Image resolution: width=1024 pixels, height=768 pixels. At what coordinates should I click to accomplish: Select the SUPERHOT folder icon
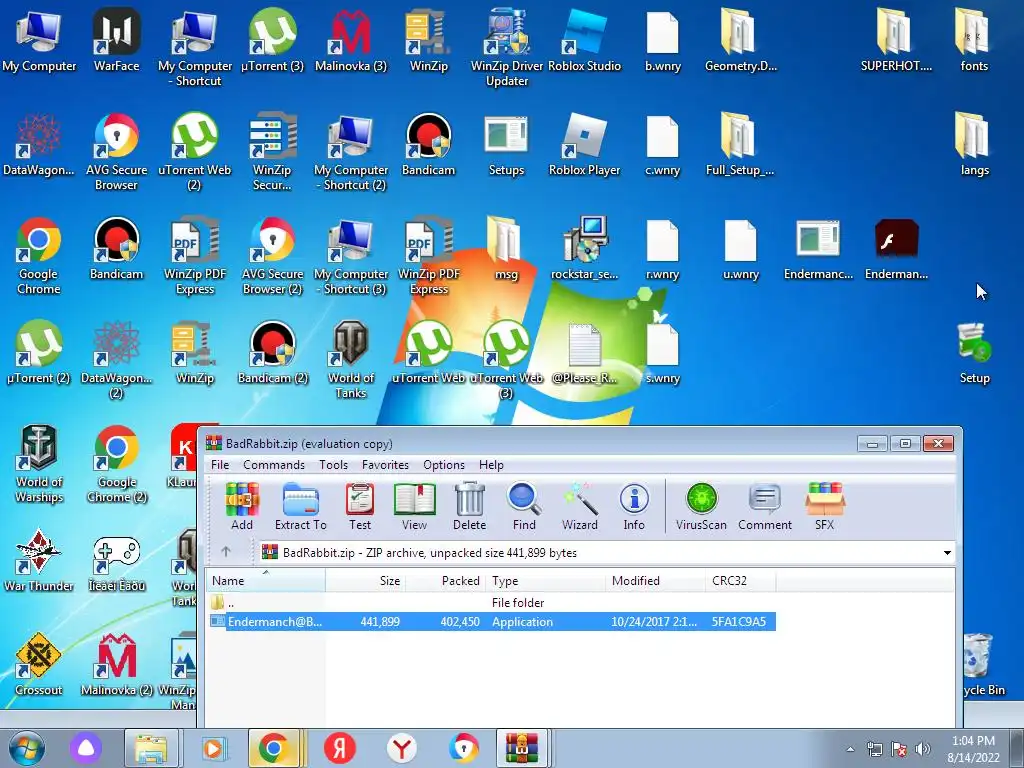(896, 40)
